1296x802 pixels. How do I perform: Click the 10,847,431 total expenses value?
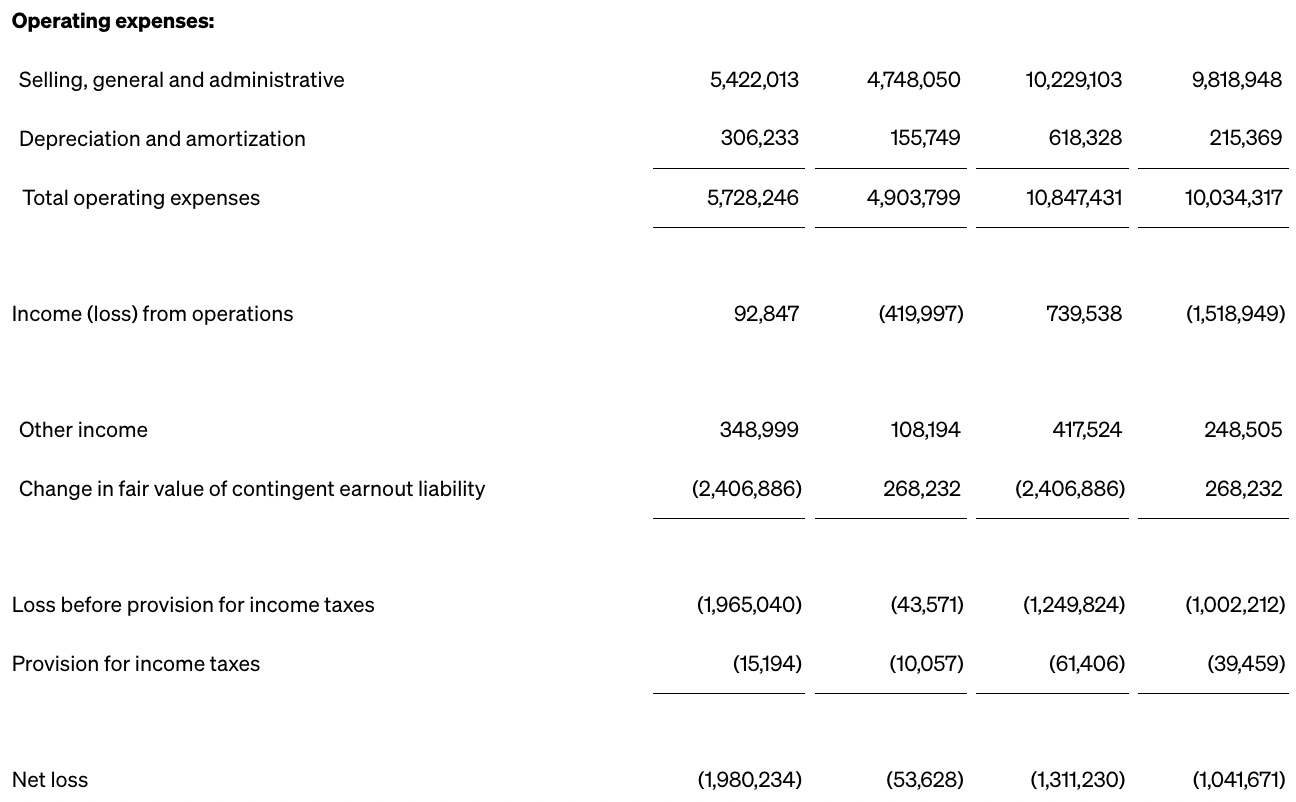point(1074,198)
